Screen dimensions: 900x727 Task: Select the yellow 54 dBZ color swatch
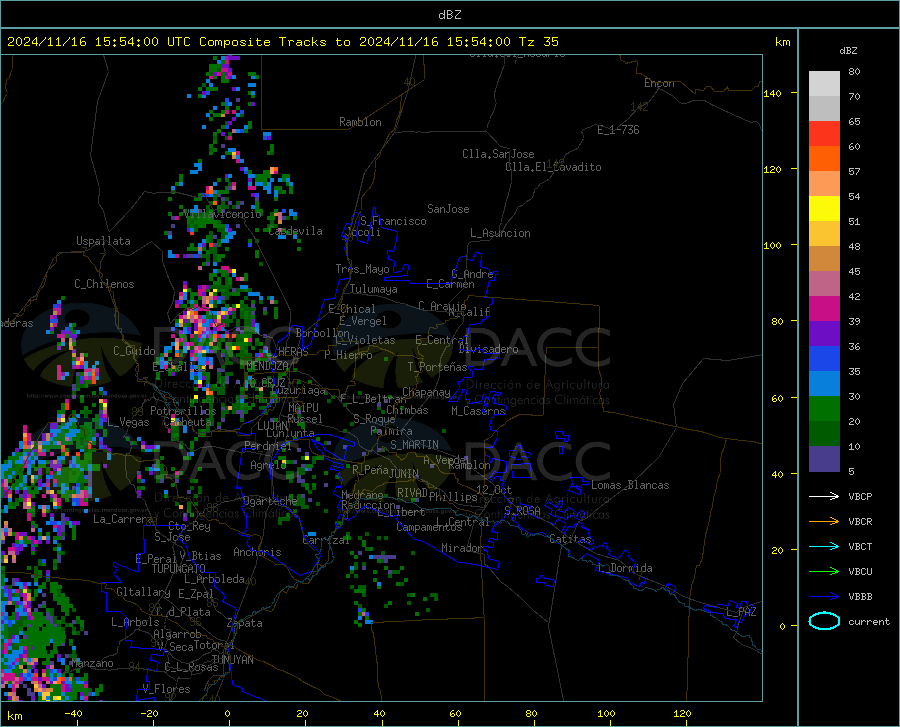824,209
